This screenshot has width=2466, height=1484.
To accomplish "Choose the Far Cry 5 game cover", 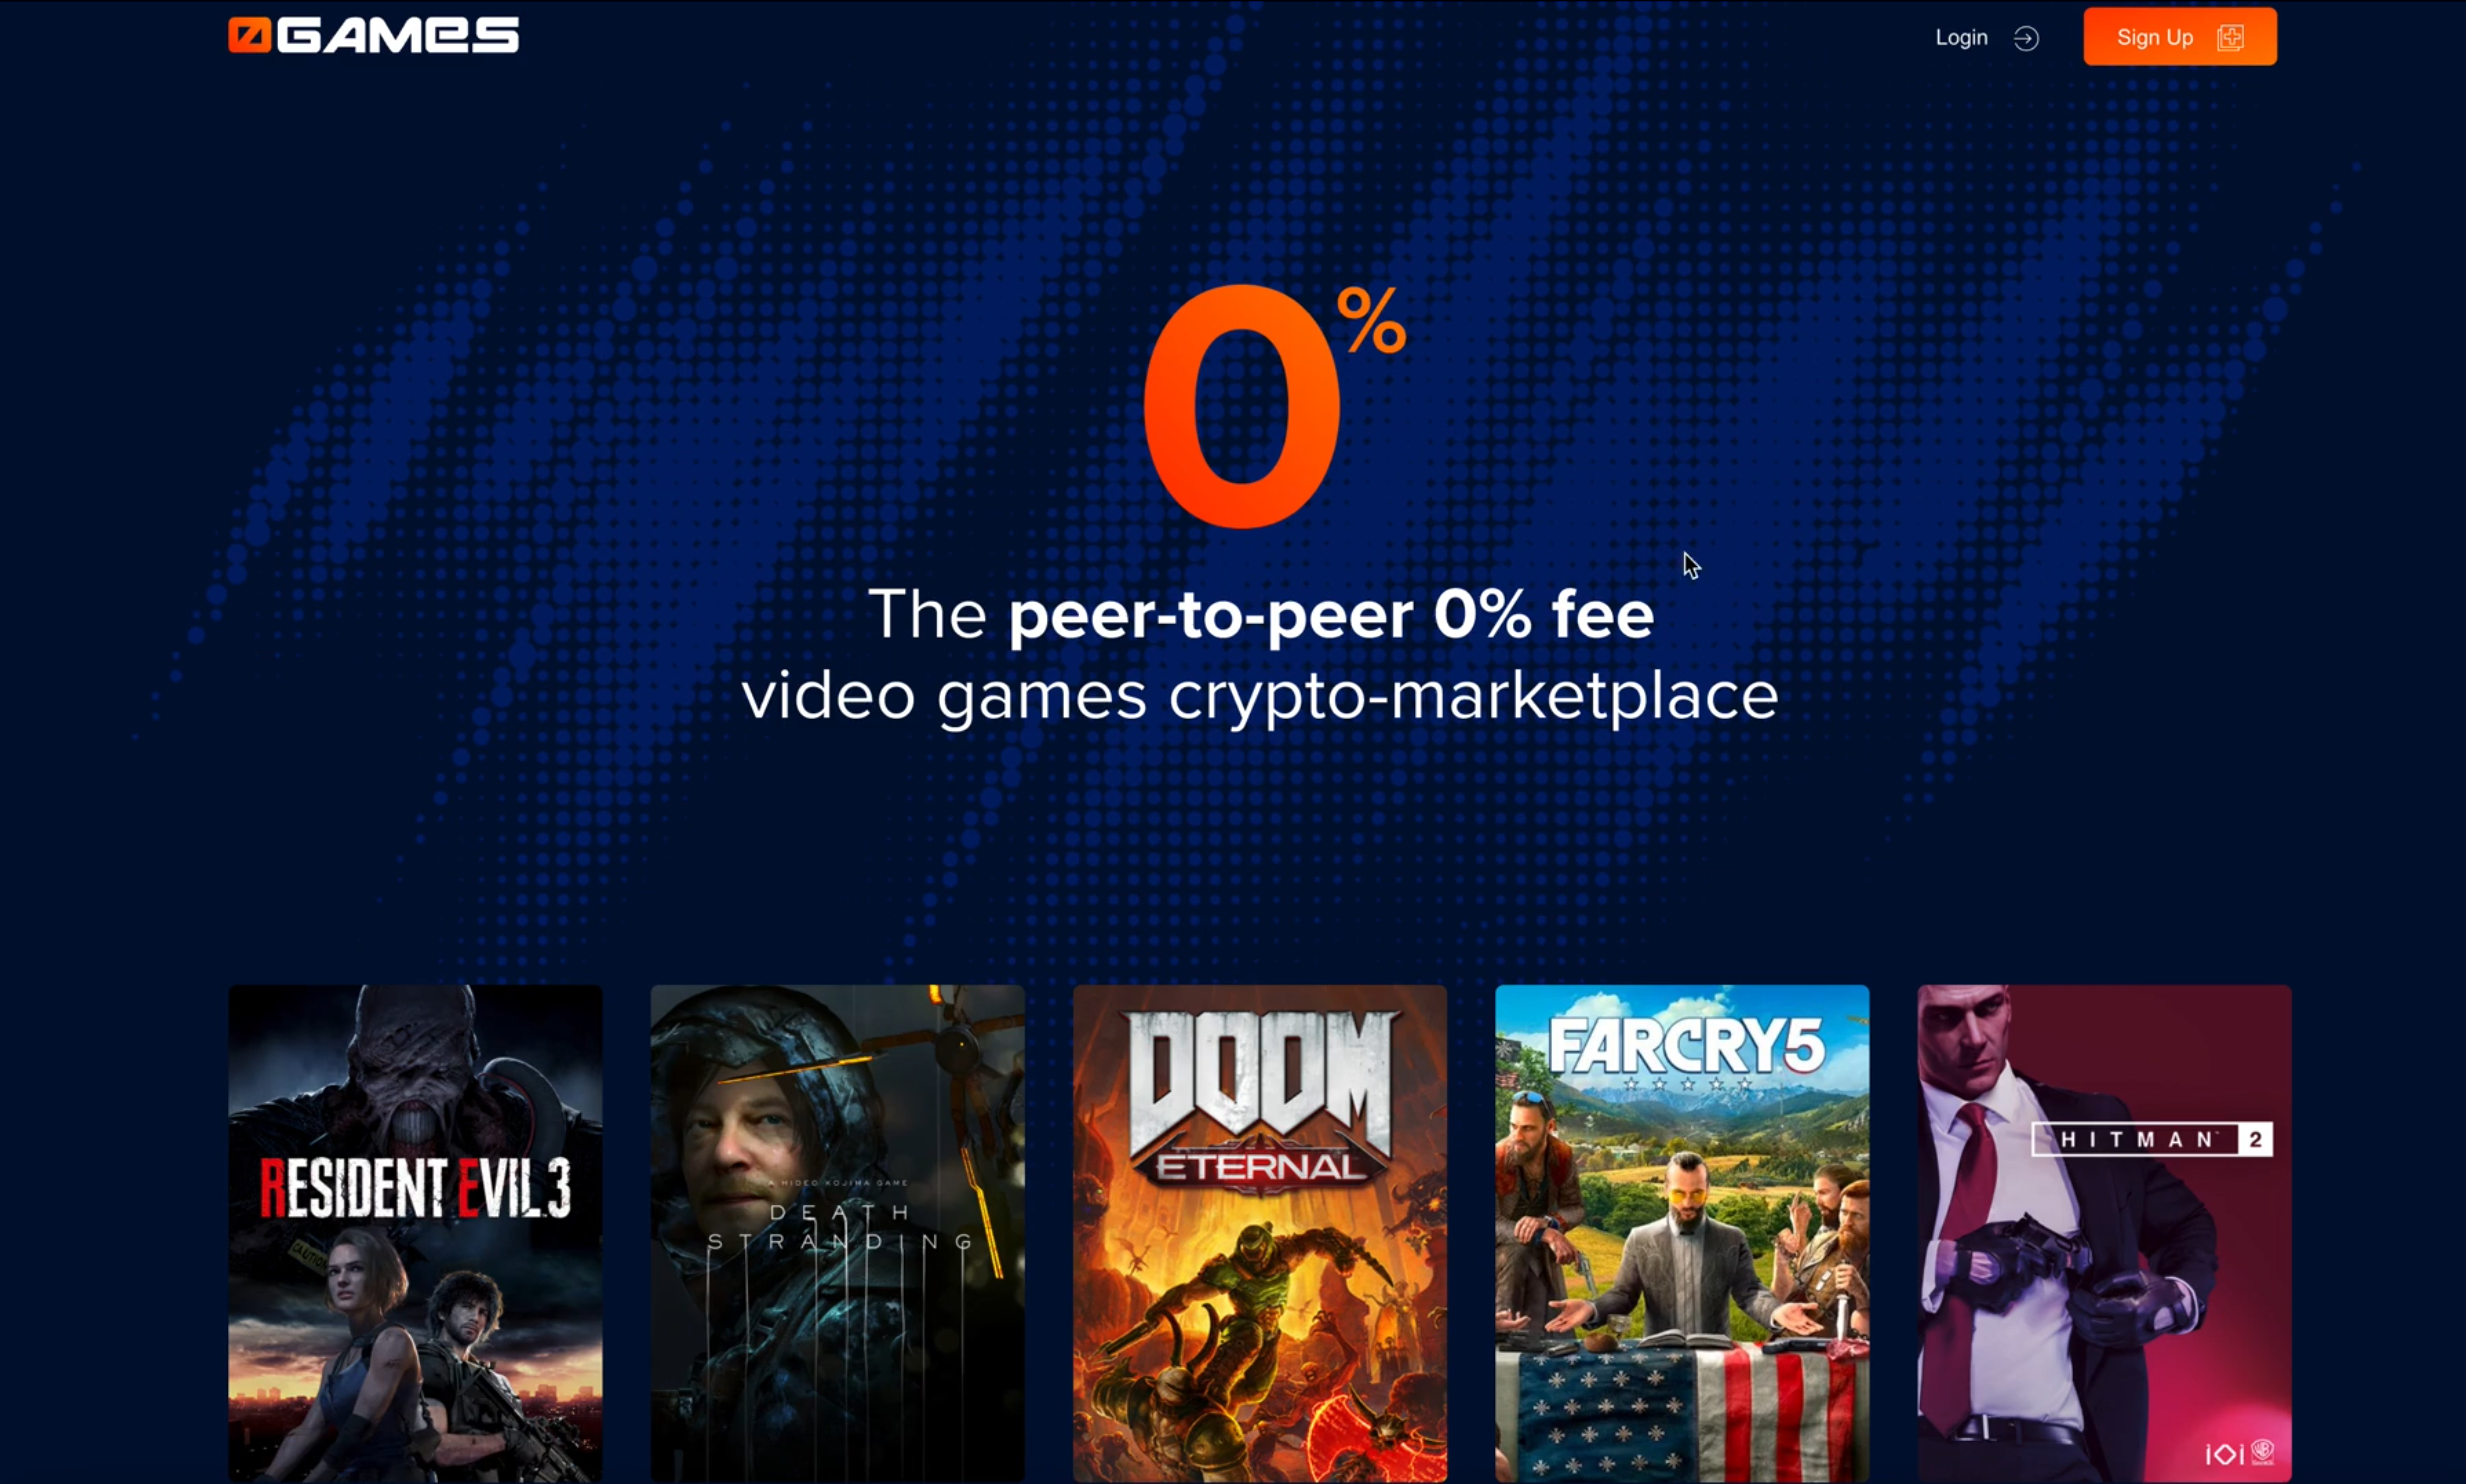I will [1682, 1234].
